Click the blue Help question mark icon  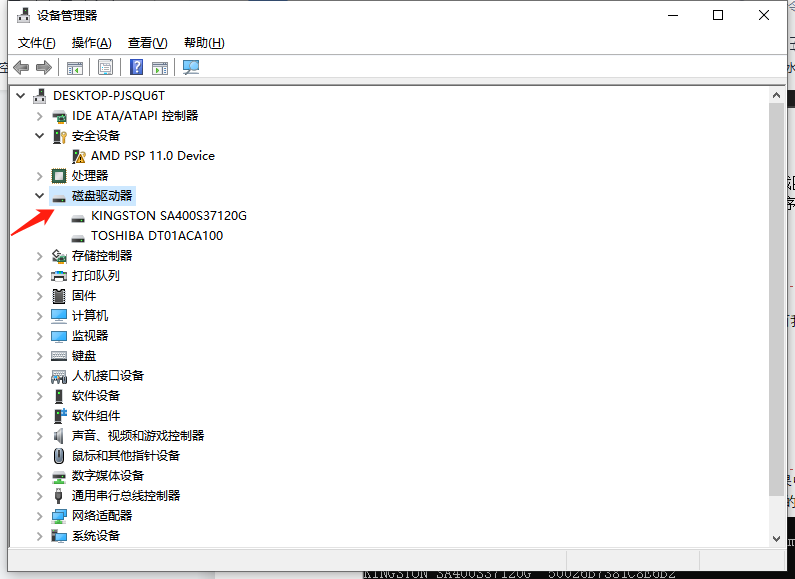(137, 67)
